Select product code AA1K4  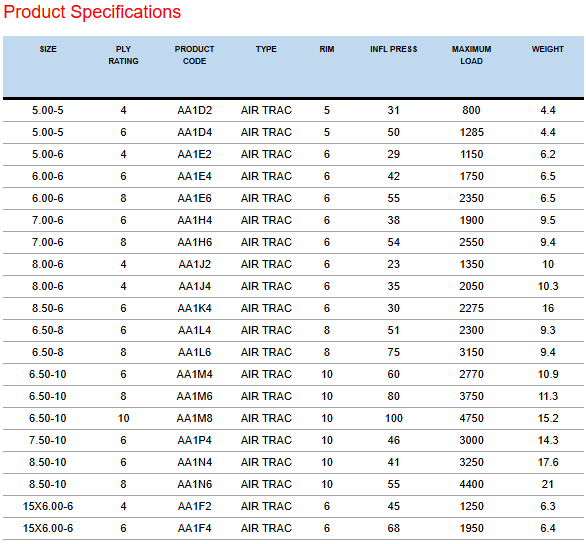pos(194,308)
